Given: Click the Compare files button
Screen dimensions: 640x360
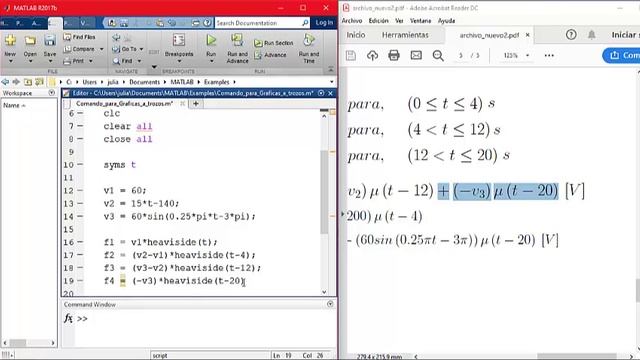Looking at the screenshot, I should pos(80,49).
